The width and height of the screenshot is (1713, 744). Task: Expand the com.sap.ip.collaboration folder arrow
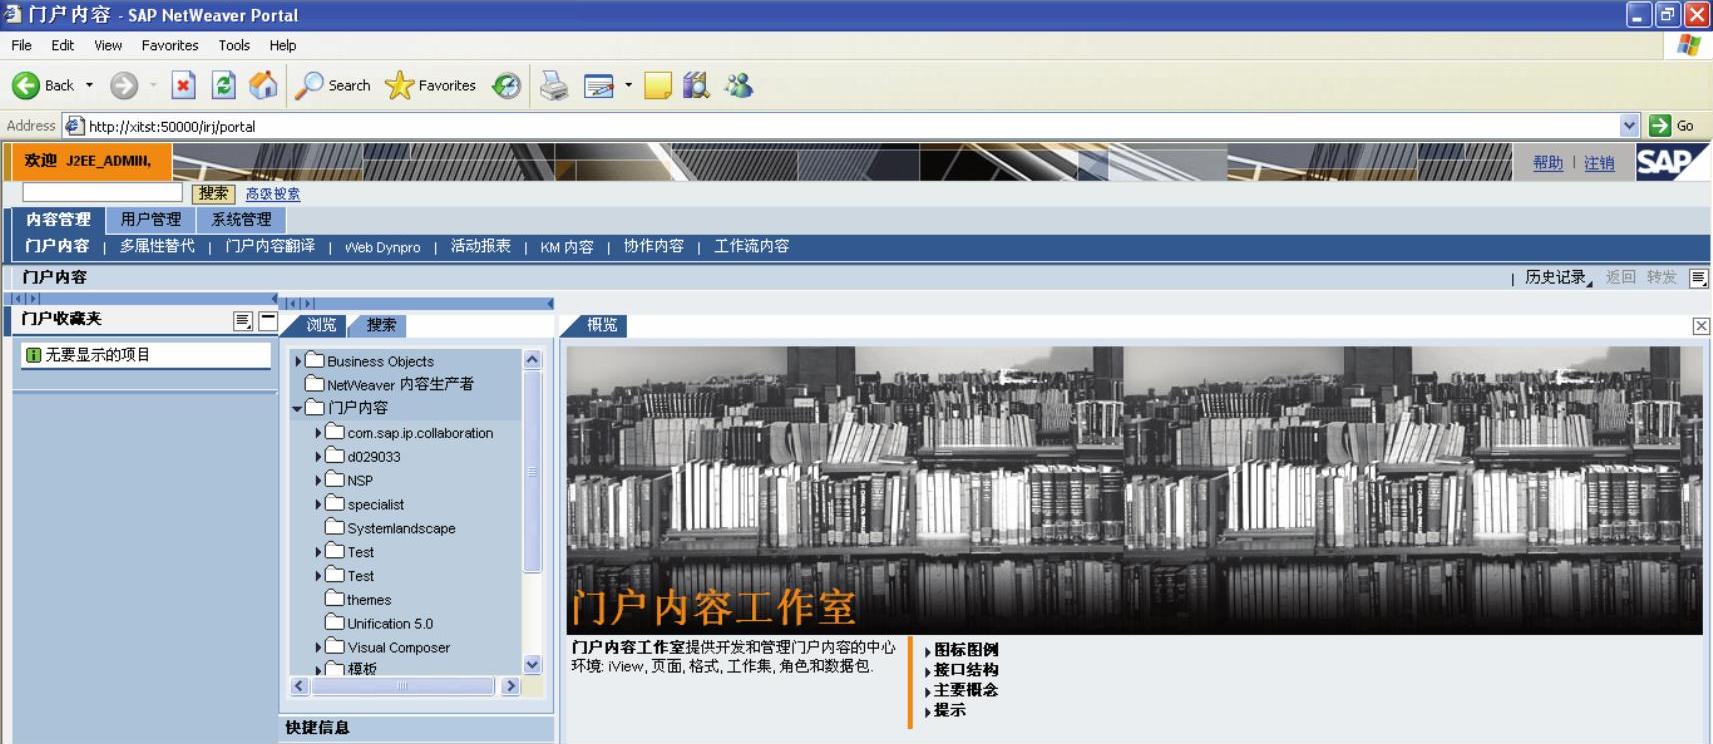318,433
